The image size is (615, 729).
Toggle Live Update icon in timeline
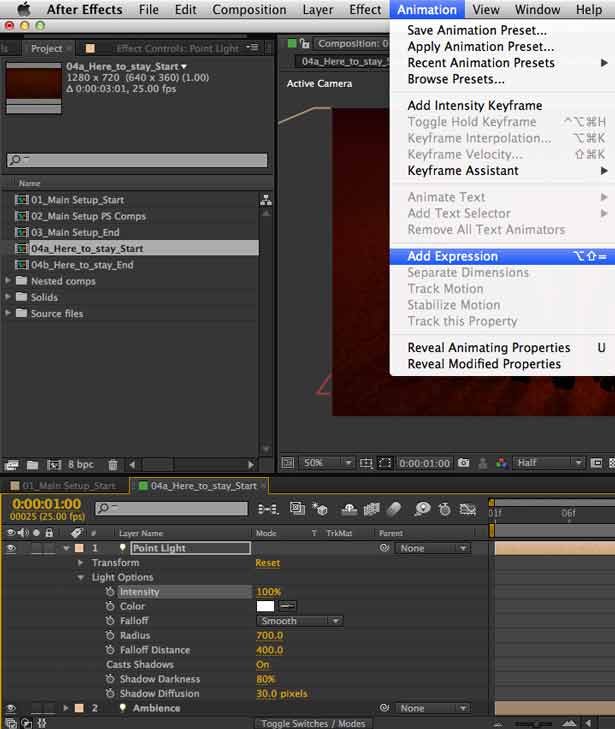[298, 509]
